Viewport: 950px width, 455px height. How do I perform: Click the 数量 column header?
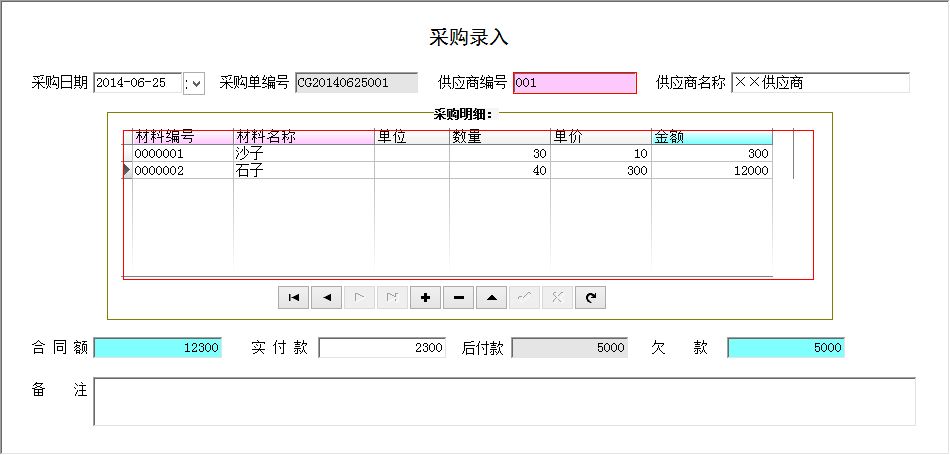[500, 137]
